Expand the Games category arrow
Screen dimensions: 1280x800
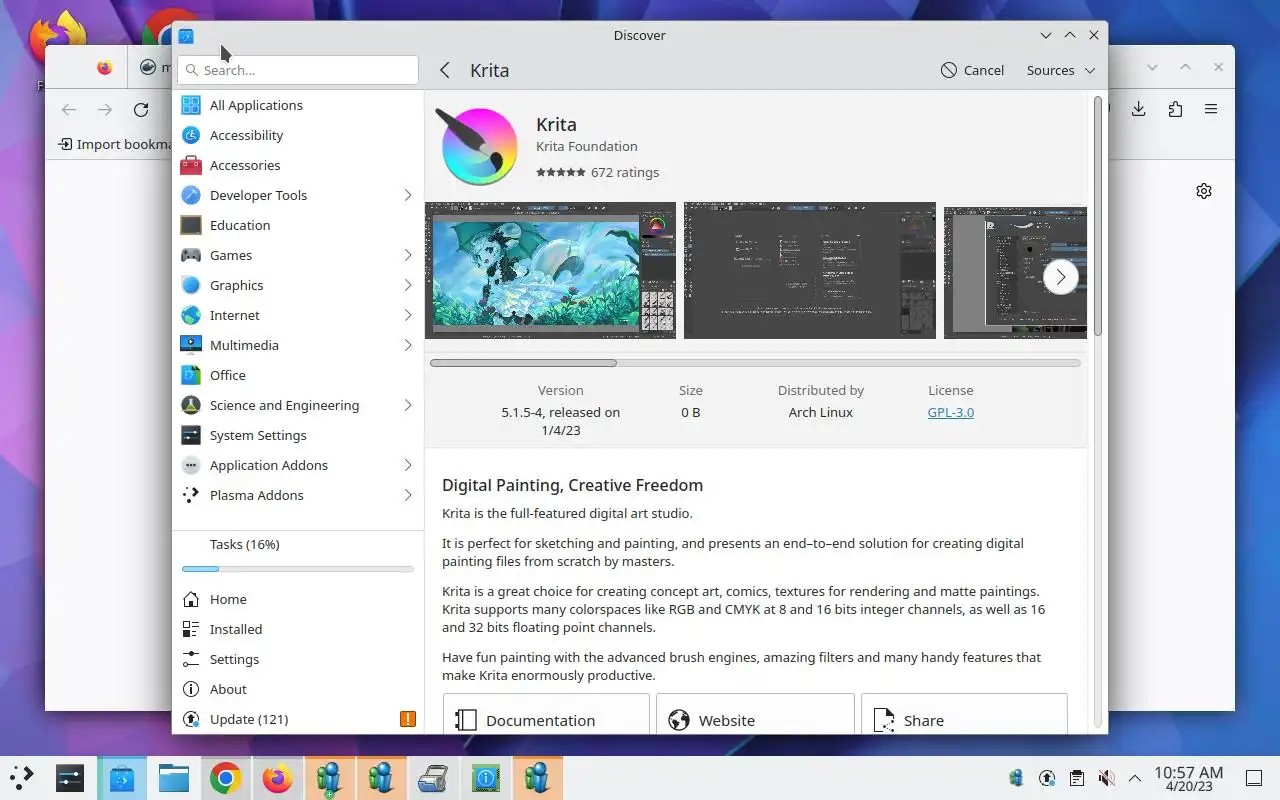point(408,255)
